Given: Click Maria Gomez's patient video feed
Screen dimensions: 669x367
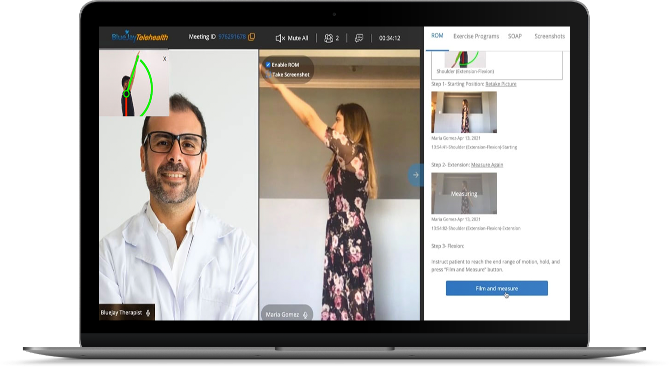Looking at the screenshot, I should [340, 185].
